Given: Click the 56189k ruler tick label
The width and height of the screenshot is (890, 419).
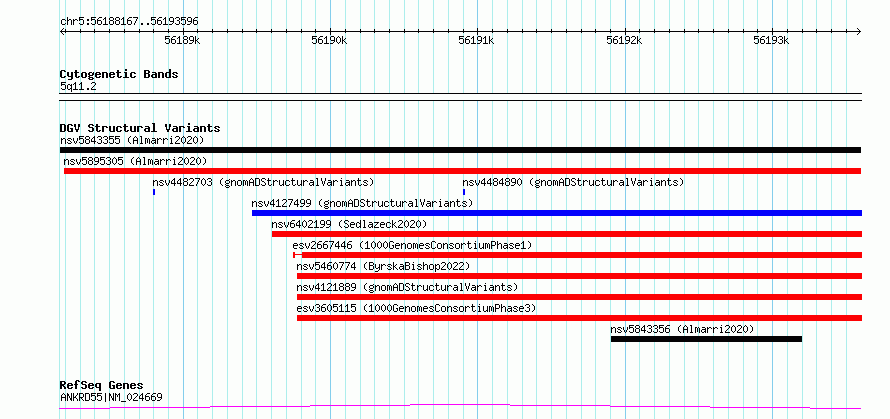Looking at the screenshot, I should pyautogui.click(x=182, y=40).
